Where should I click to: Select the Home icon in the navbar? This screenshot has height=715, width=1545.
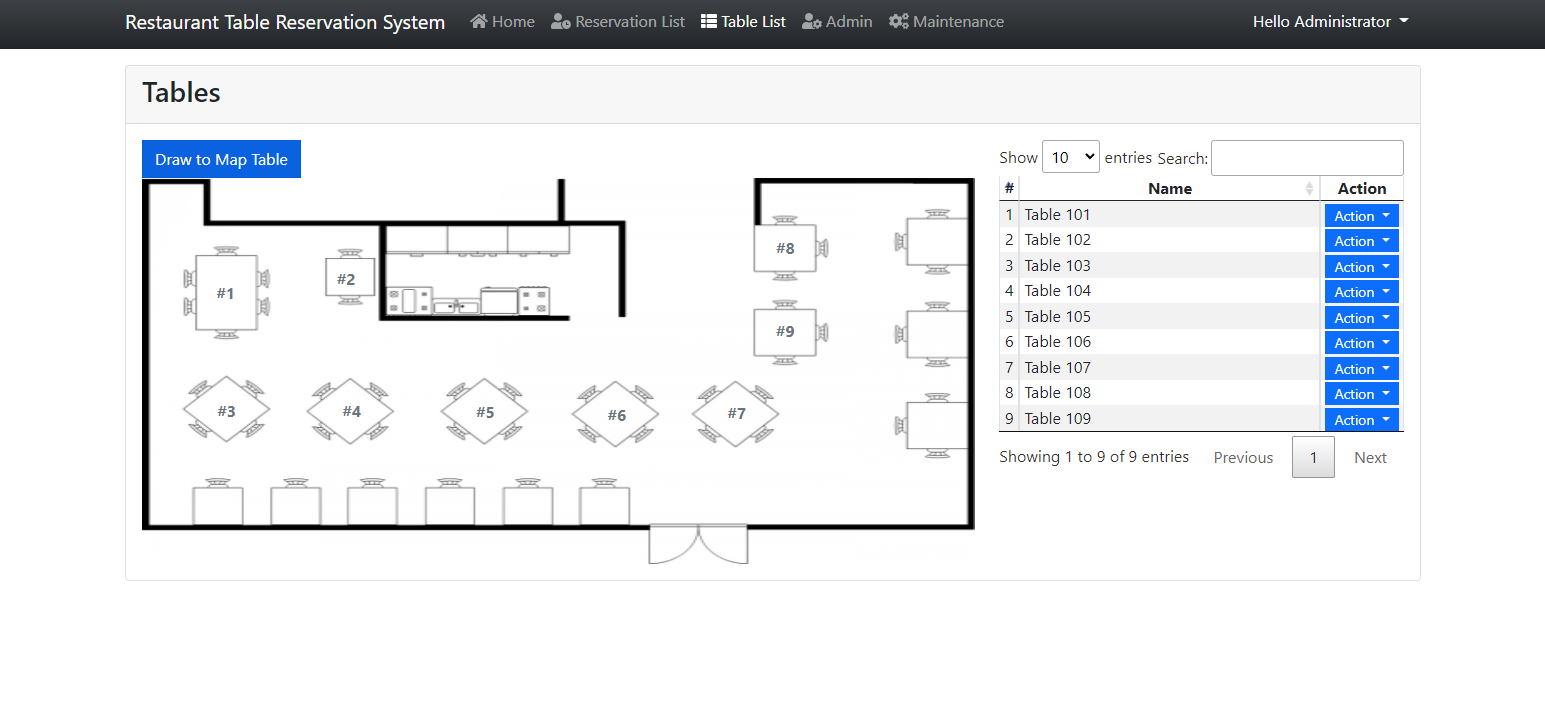[477, 21]
